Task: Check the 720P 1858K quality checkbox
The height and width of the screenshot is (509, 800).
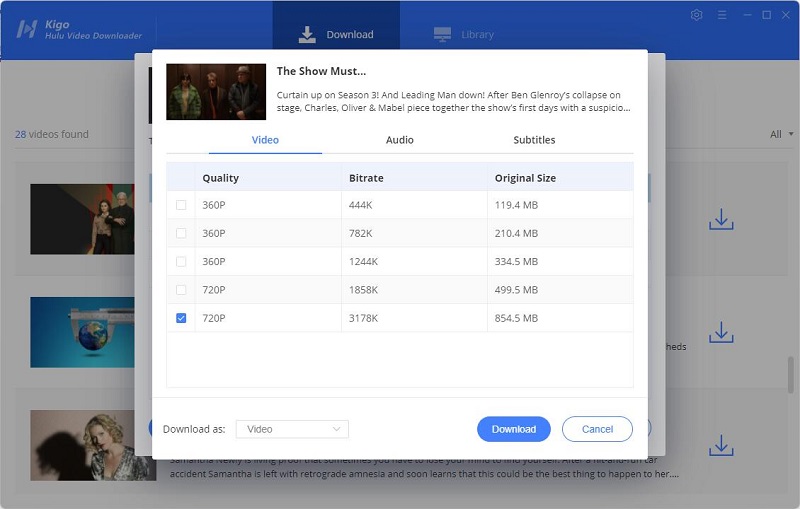Action: coord(181,290)
